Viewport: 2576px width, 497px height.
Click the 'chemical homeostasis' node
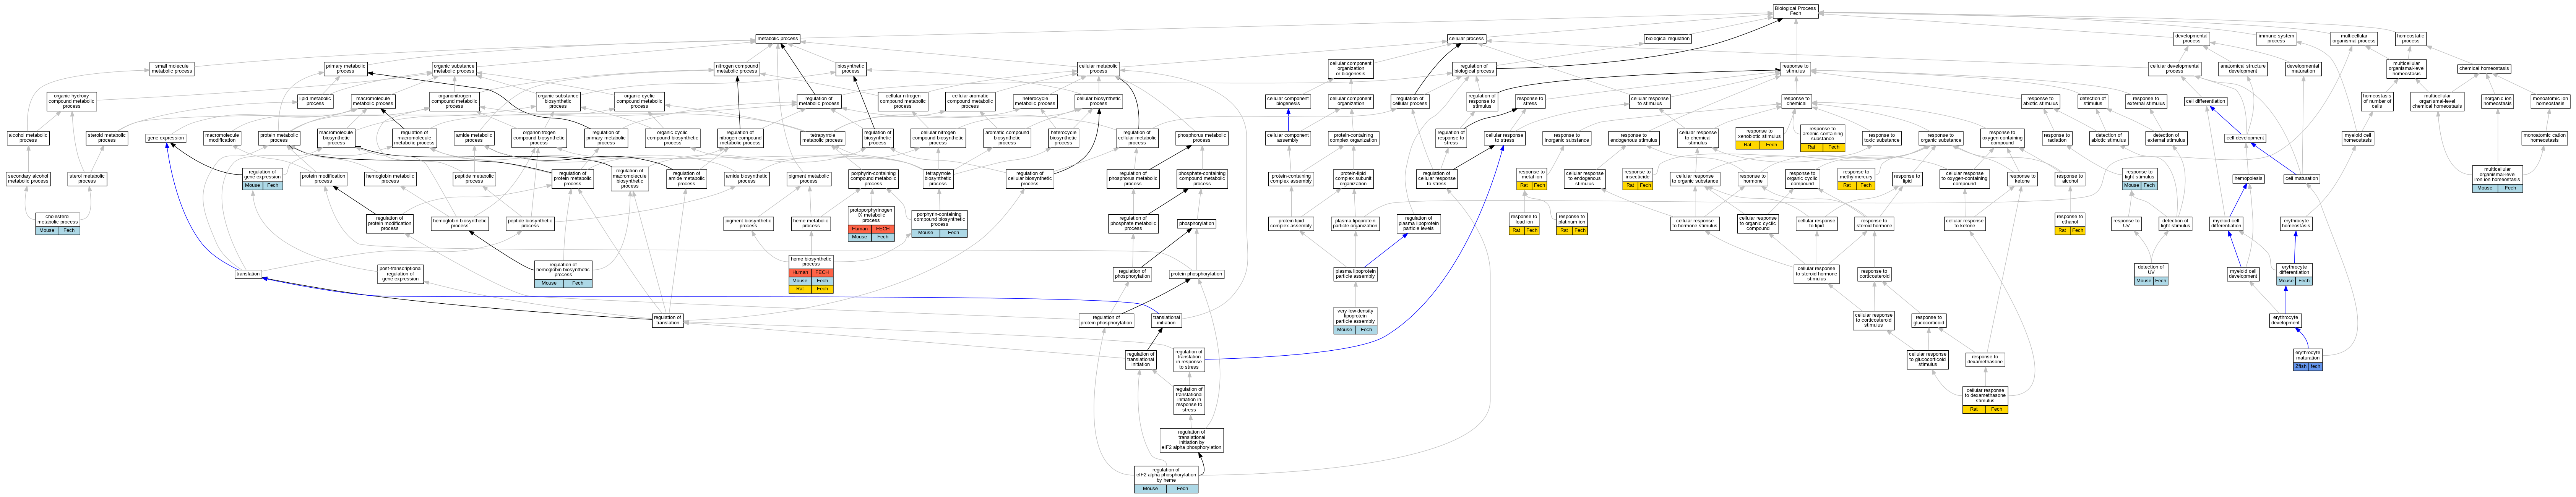(x=2484, y=69)
